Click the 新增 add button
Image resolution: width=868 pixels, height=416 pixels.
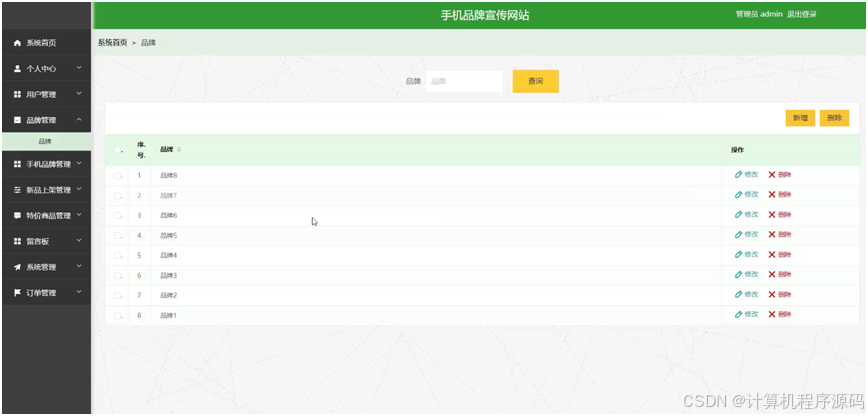(800, 118)
